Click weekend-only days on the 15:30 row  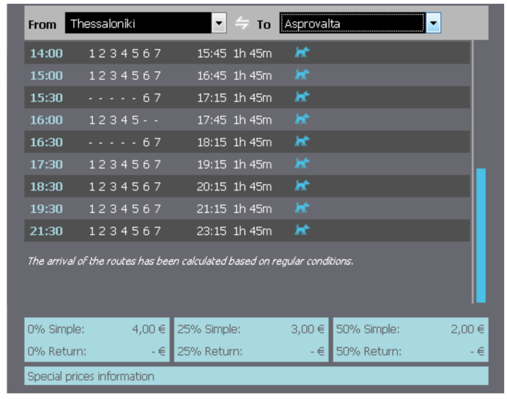point(125,98)
